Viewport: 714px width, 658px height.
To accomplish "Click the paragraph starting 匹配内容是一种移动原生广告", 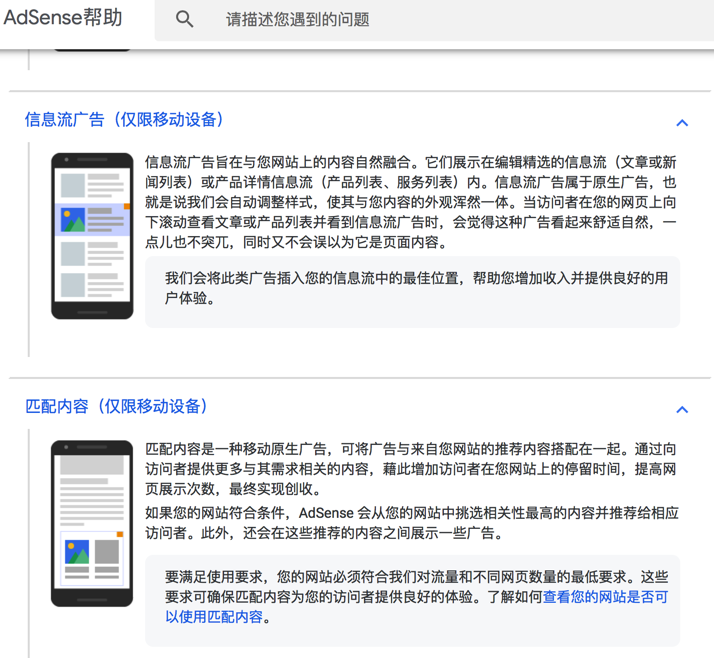I will (411, 469).
